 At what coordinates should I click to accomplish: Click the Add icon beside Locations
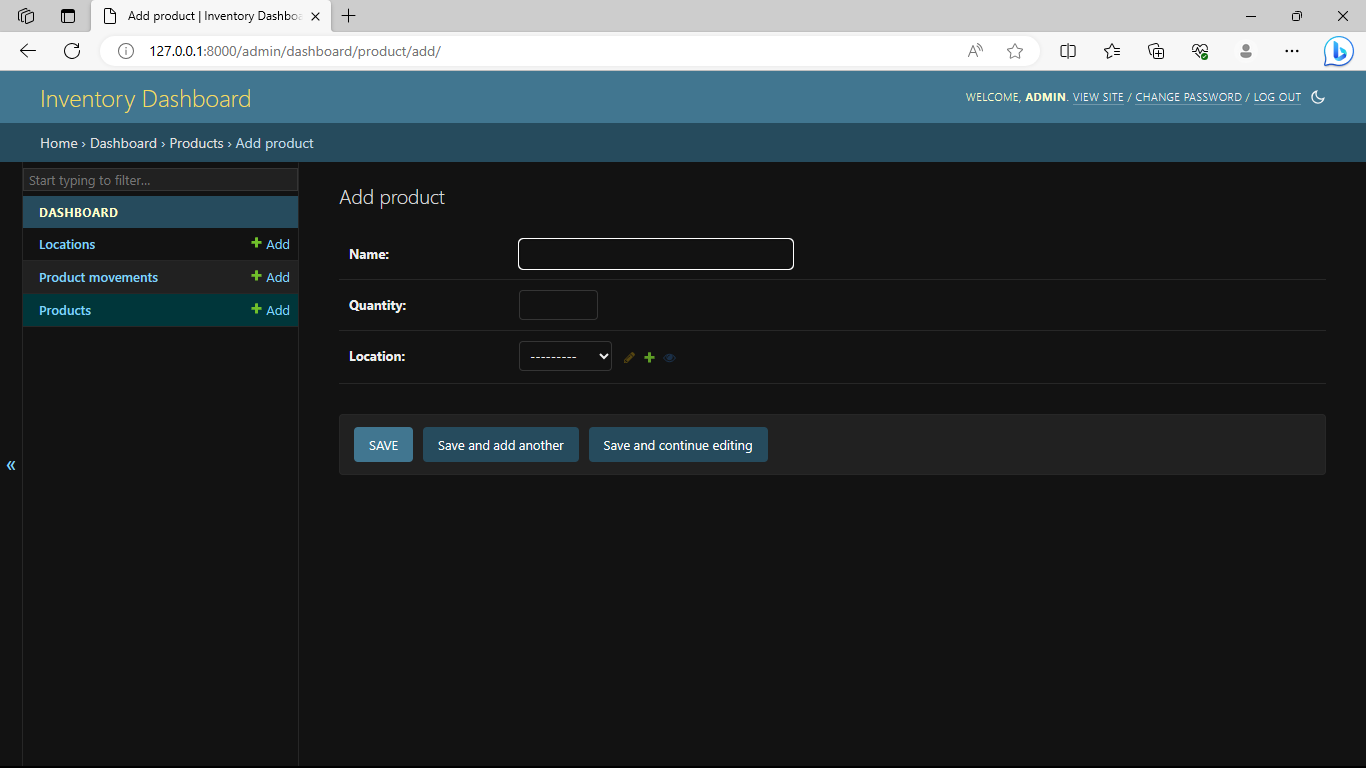[270, 244]
